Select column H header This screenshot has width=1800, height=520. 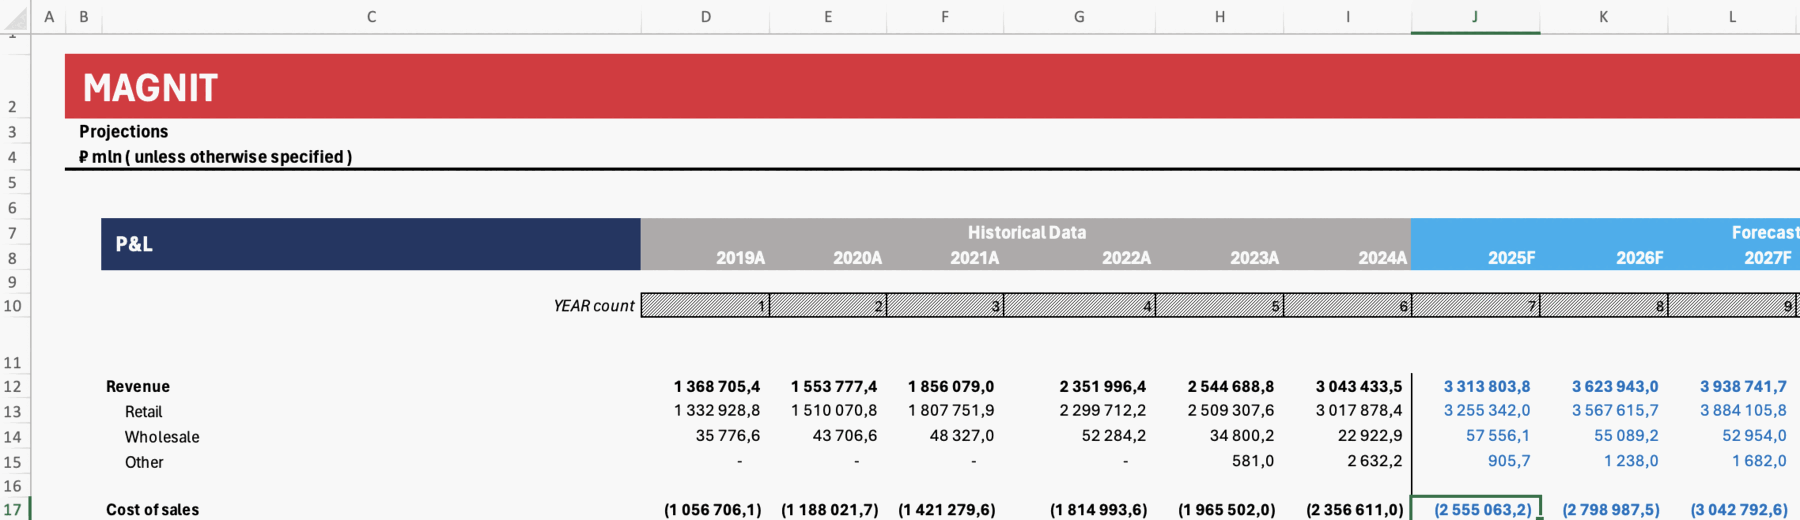(x=1220, y=17)
